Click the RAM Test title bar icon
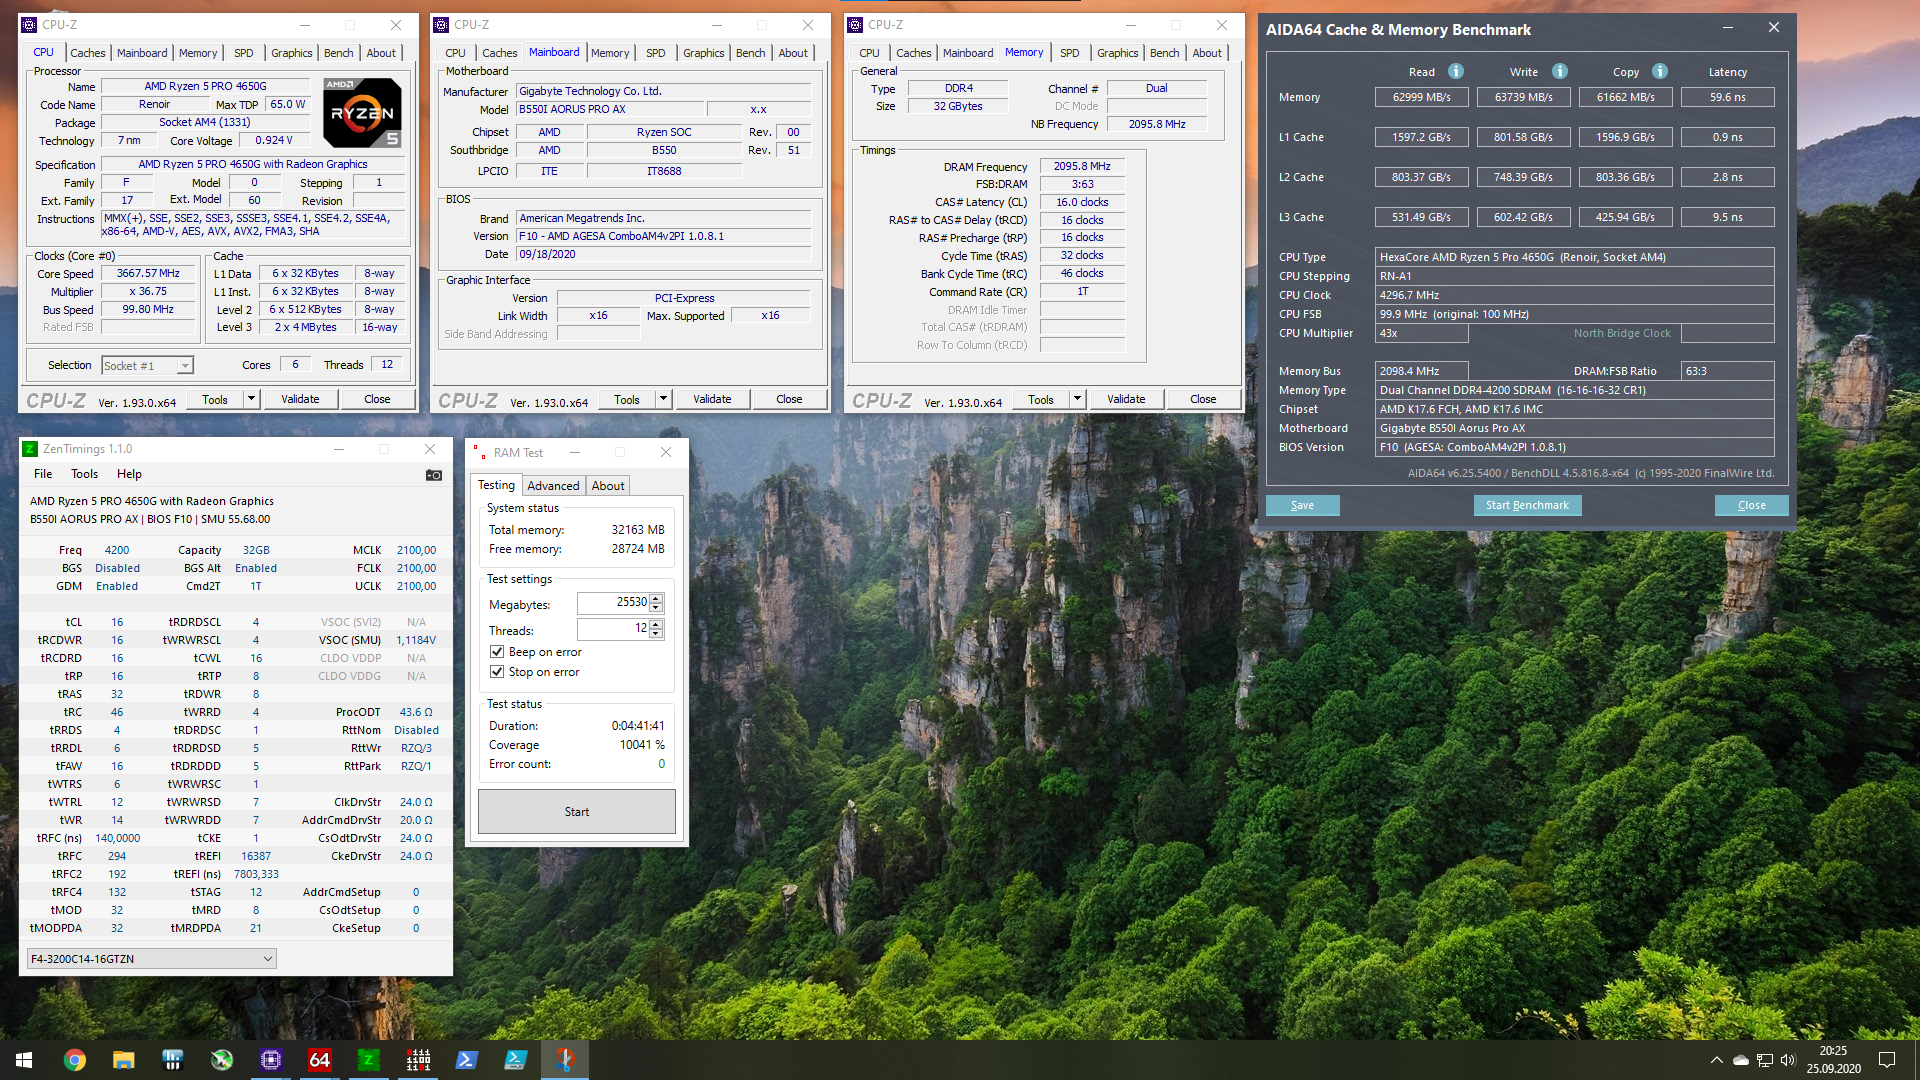The image size is (1920, 1080). (479, 452)
